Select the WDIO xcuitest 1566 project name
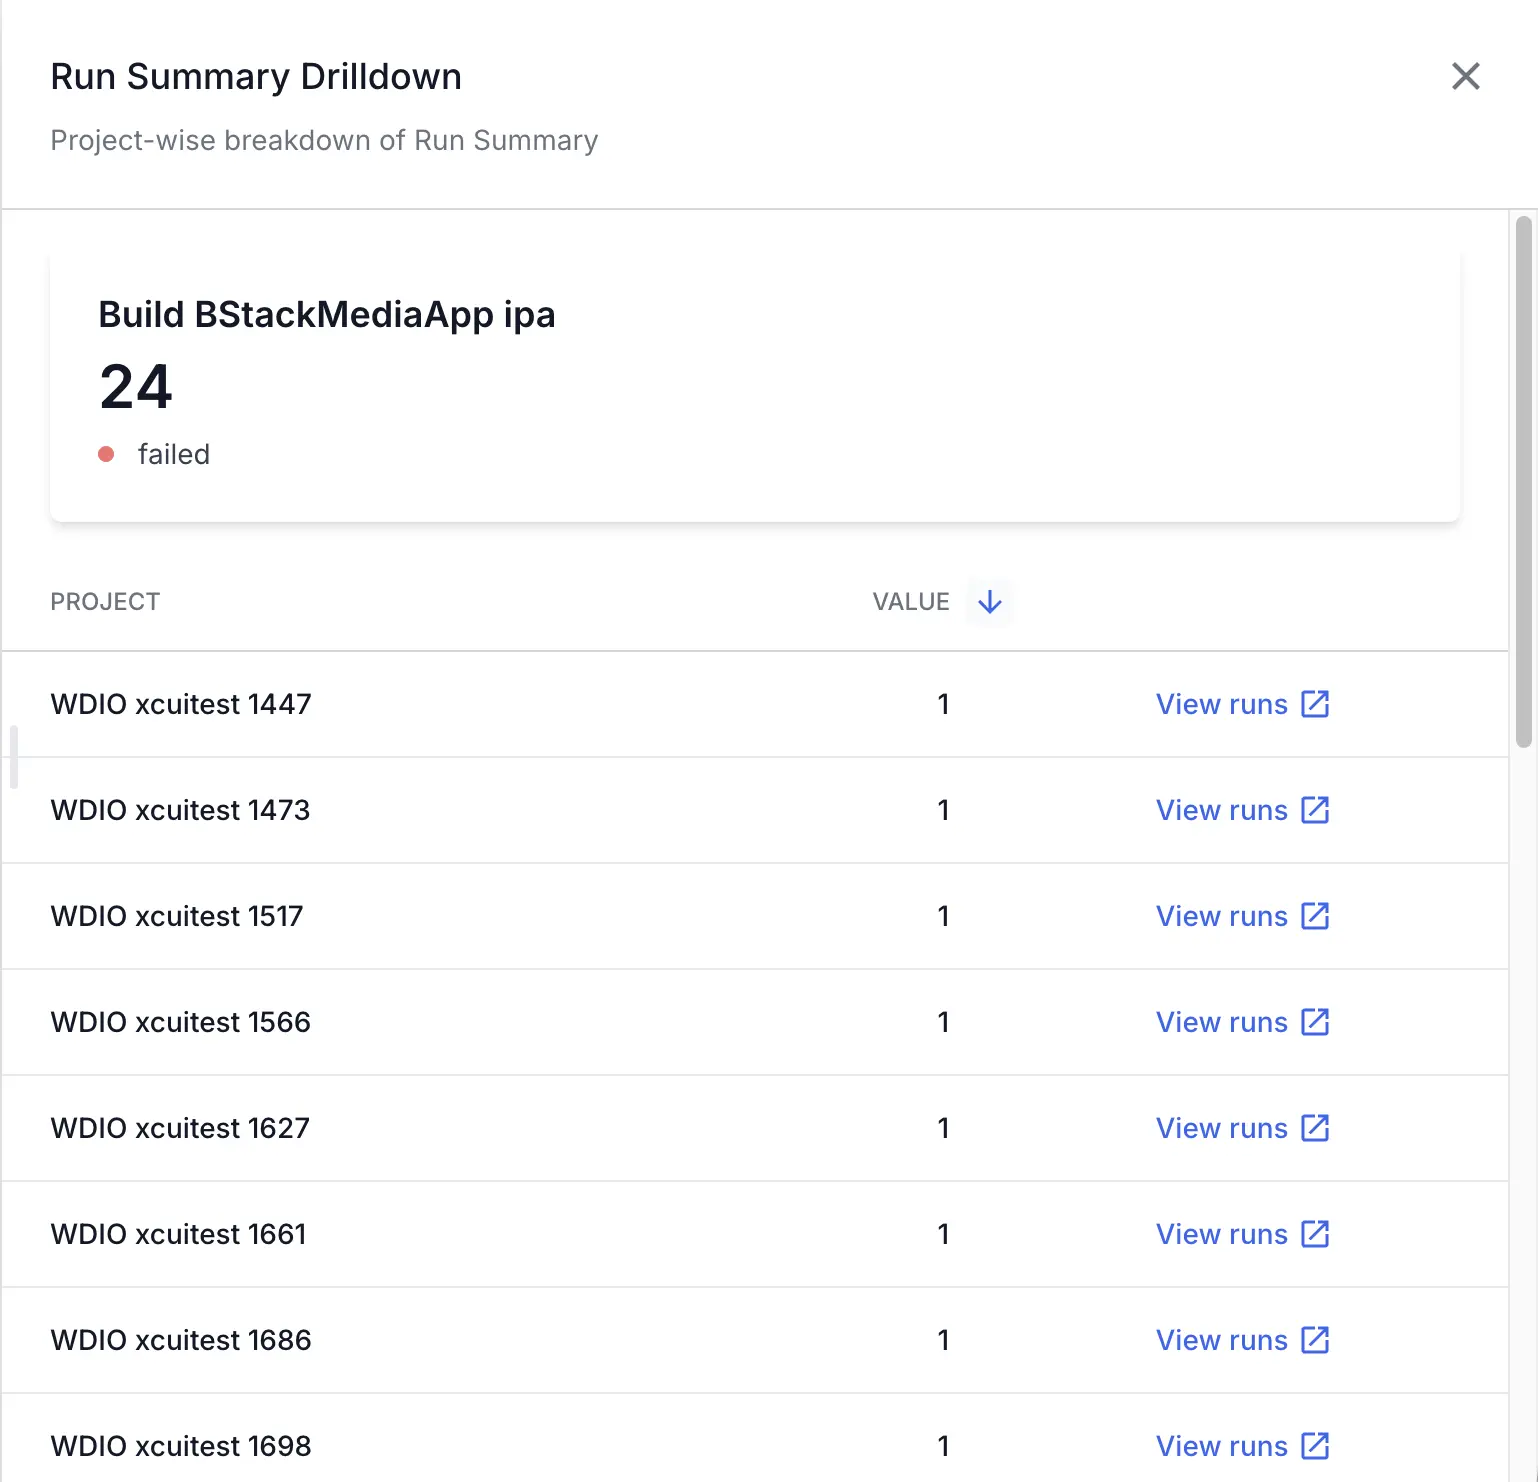The image size is (1538, 1482). click(181, 1022)
